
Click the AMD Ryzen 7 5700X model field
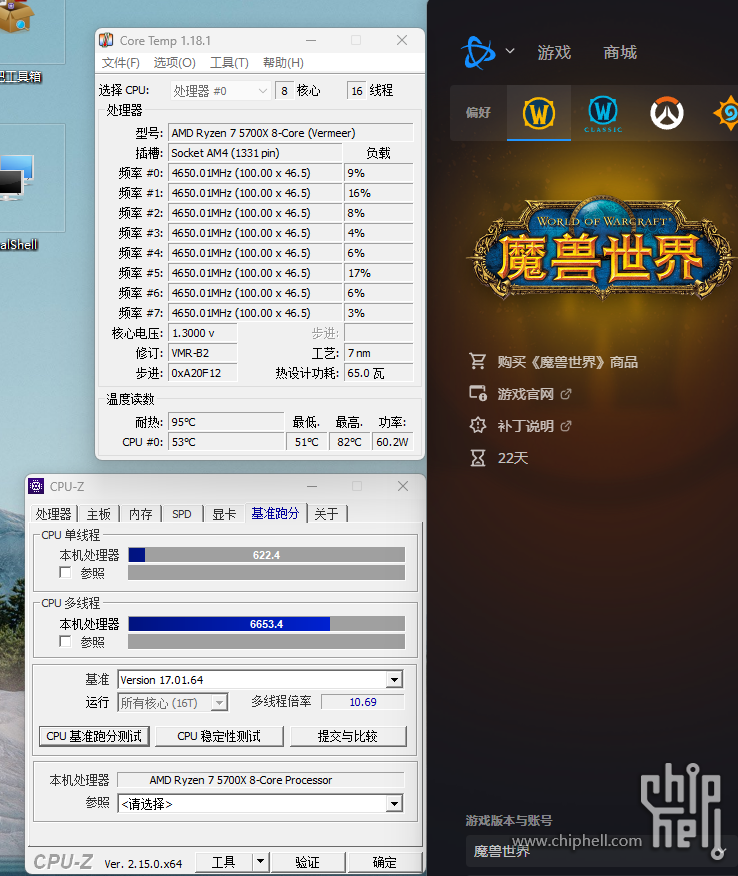[291, 133]
